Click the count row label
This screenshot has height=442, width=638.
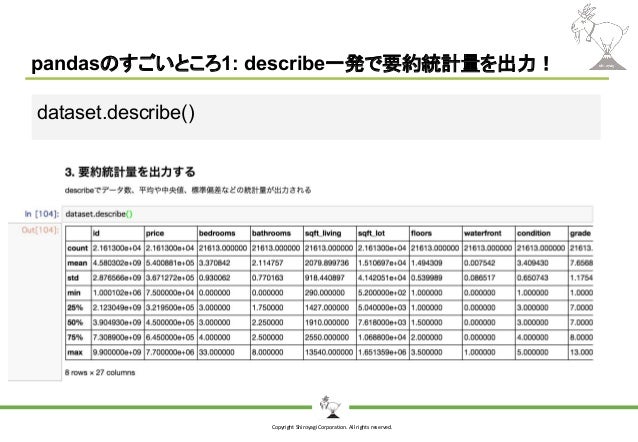tap(78, 248)
